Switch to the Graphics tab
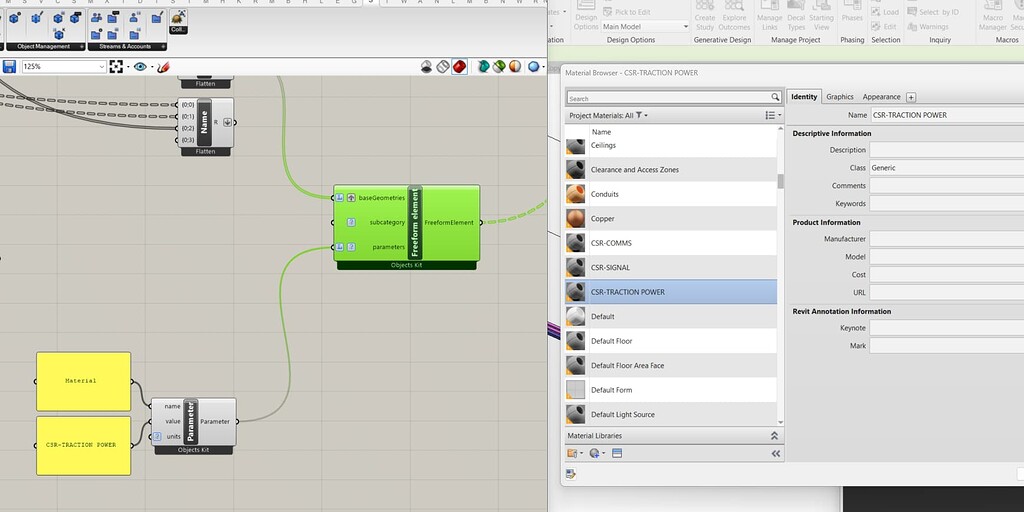Image resolution: width=1024 pixels, height=512 pixels. tap(840, 97)
